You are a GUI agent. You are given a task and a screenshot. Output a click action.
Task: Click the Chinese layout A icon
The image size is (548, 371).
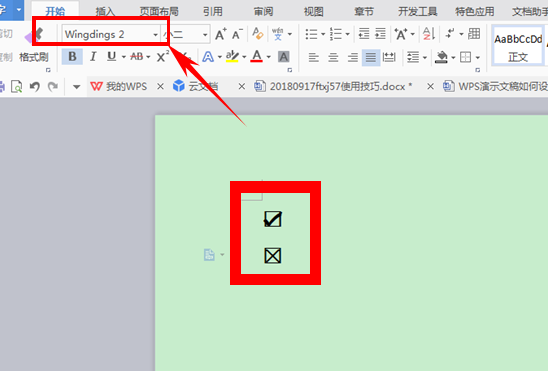tap(401, 34)
